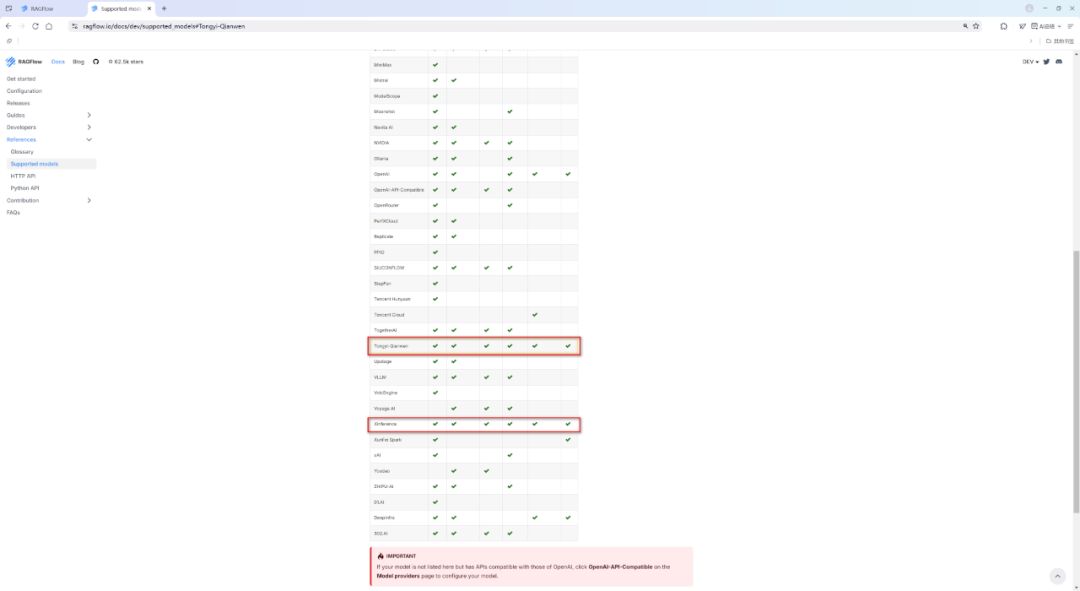The width and height of the screenshot is (1080, 591).
Task: Collapse the References sidebar section
Action: 89,140
